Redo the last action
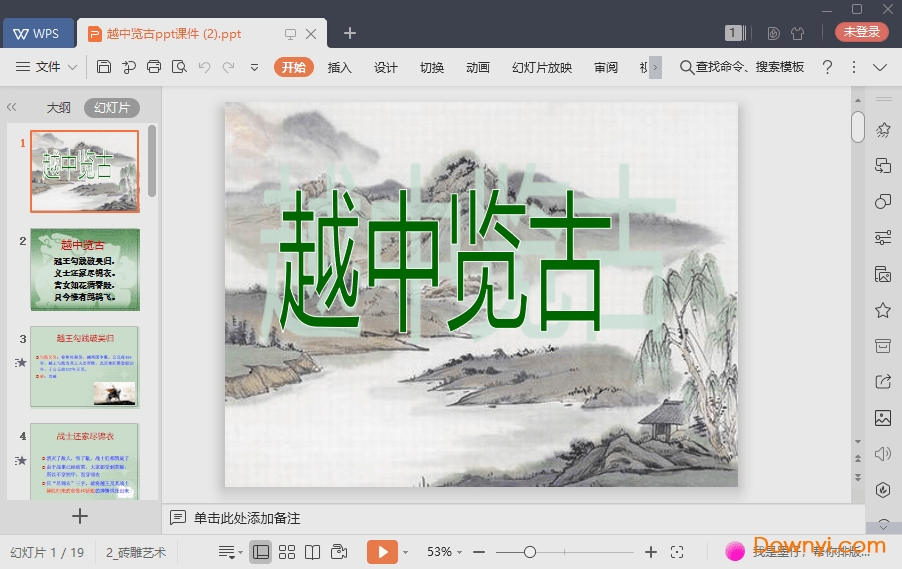The width and height of the screenshot is (902, 569). point(228,67)
